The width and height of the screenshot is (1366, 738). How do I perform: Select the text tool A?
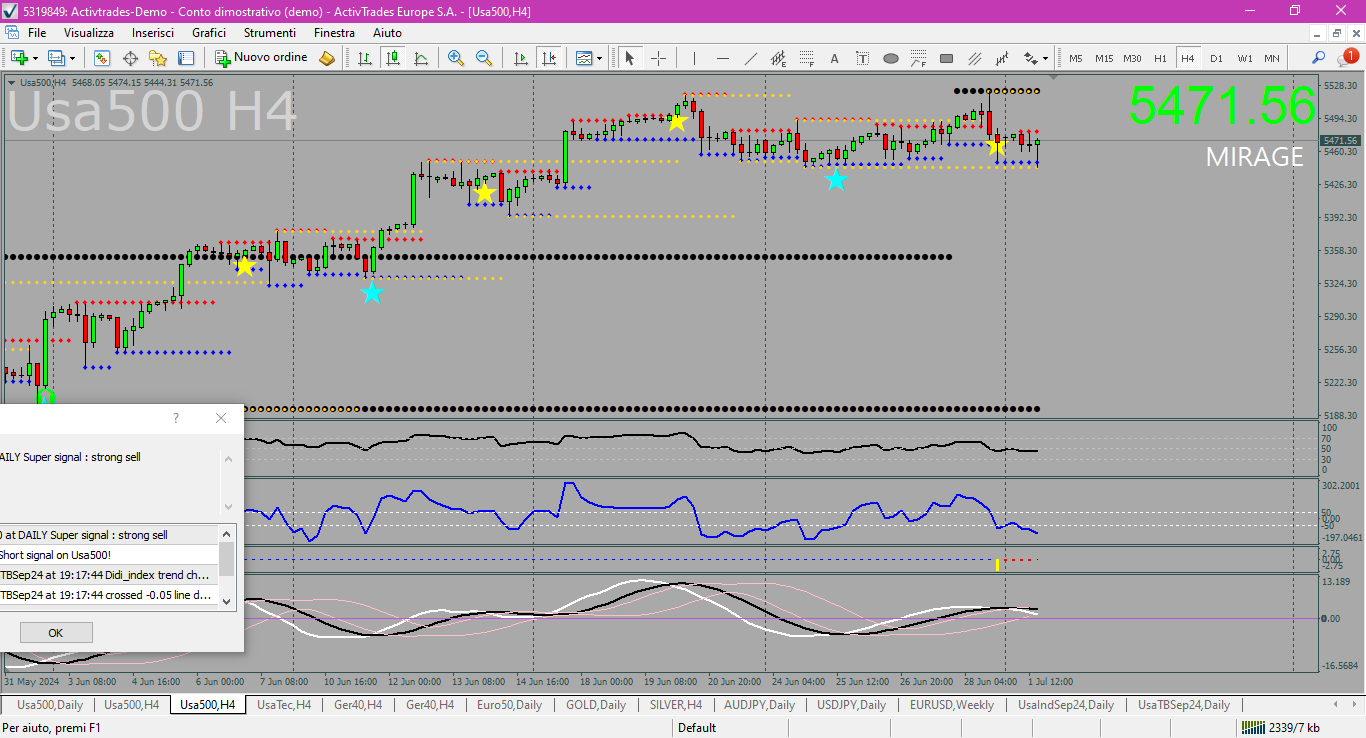(834, 58)
